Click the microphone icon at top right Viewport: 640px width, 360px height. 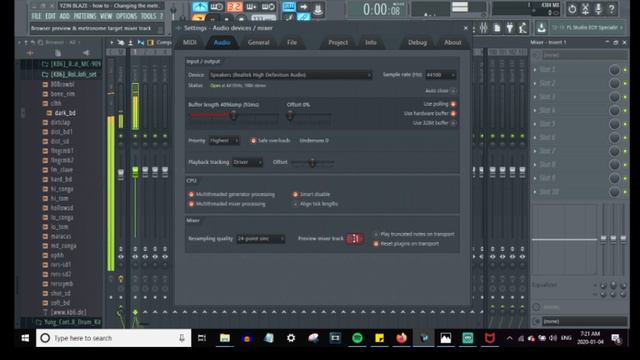click(598, 9)
